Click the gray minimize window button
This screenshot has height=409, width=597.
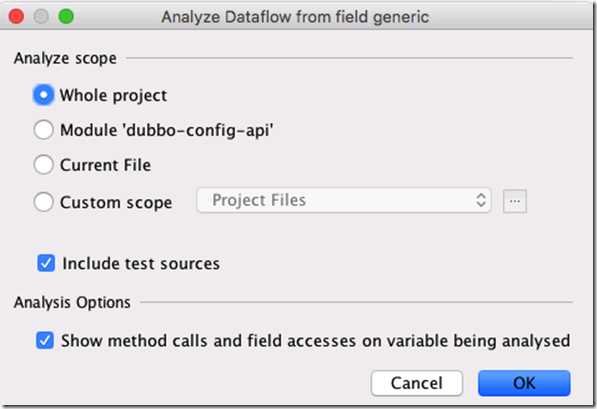coord(41,16)
